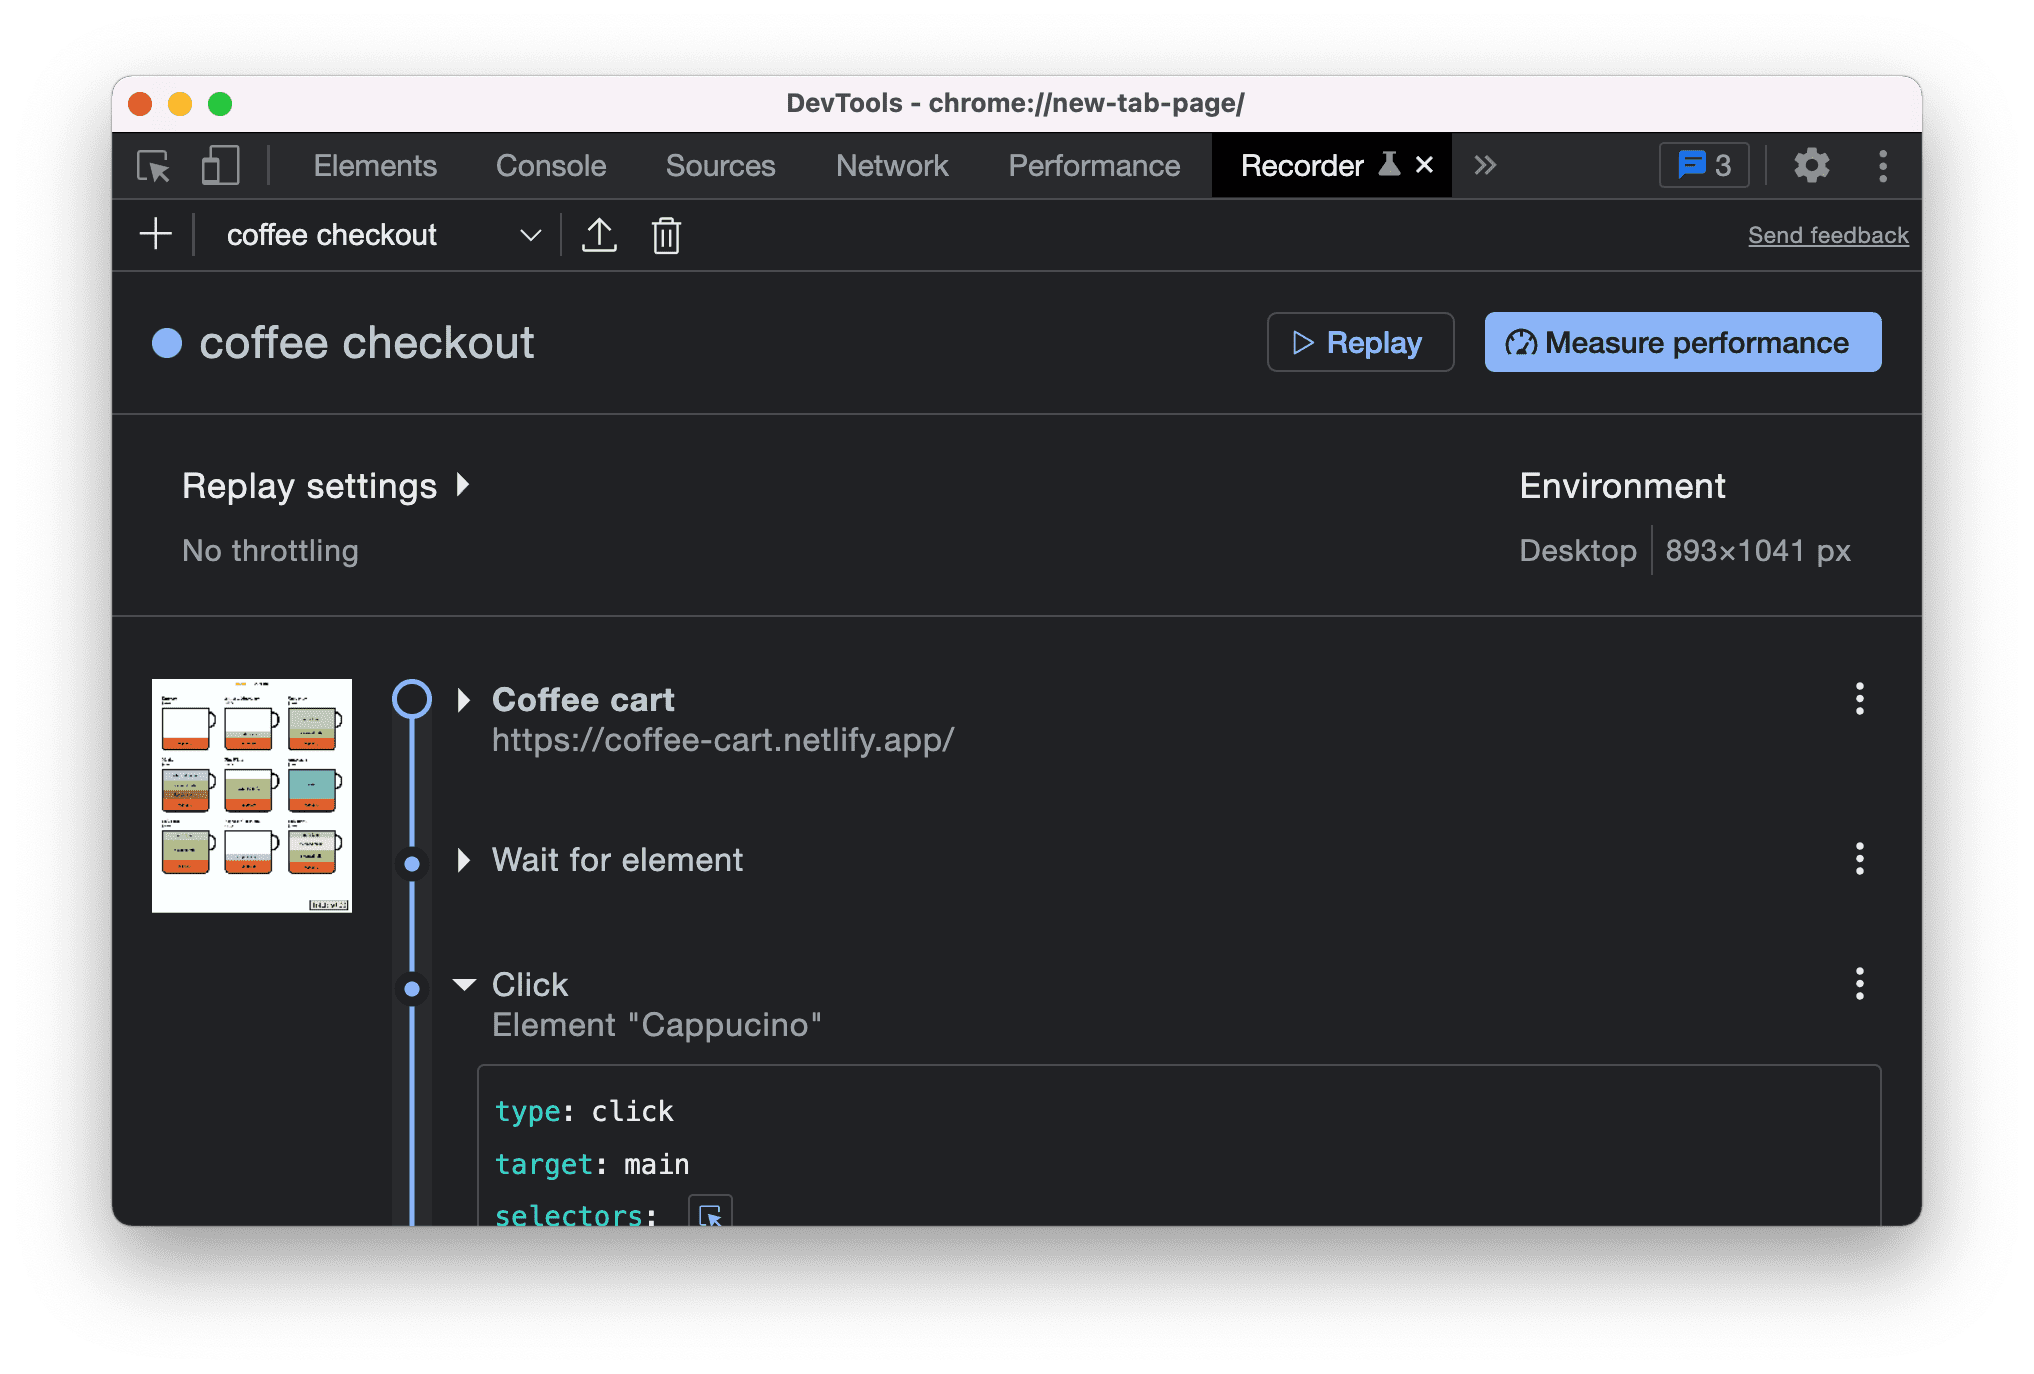Viewport: 2034px width, 1374px height.
Task: Click the delete recording trash icon
Action: click(665, 235)
